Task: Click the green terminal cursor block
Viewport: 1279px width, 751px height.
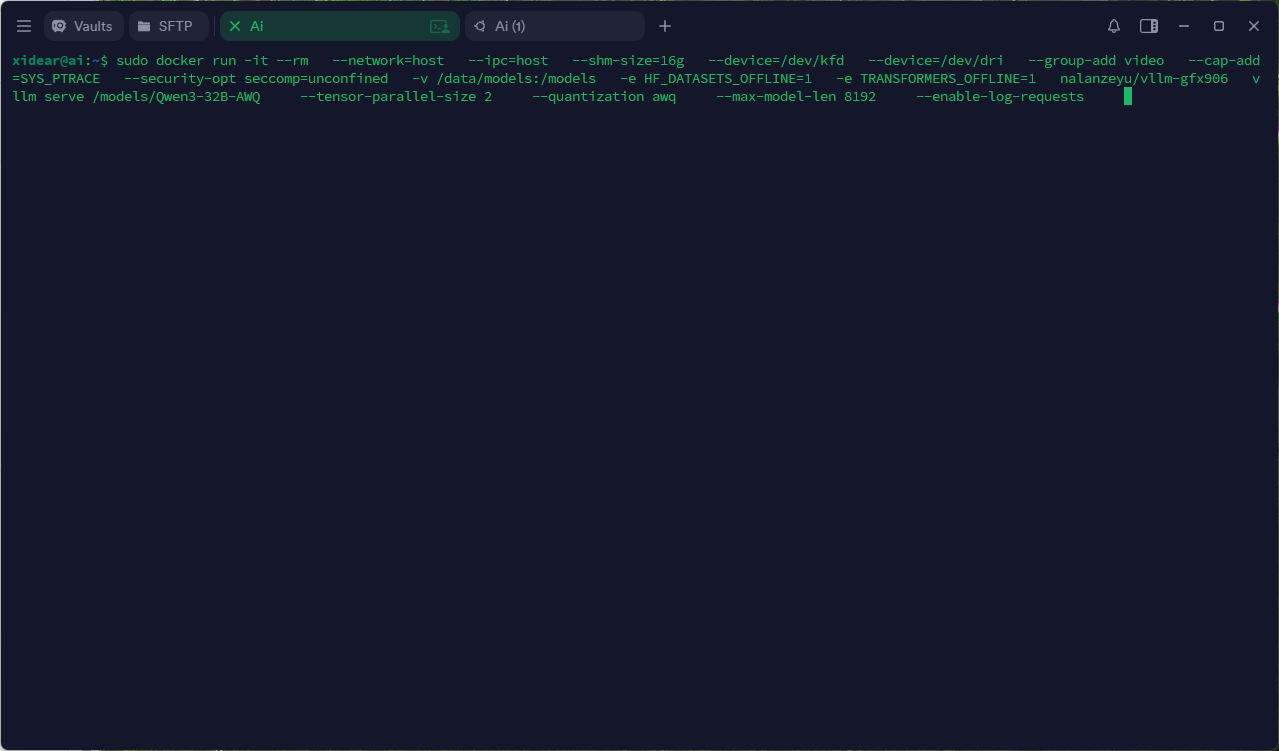Action: pyautogui.click(x=1127, y=96)
